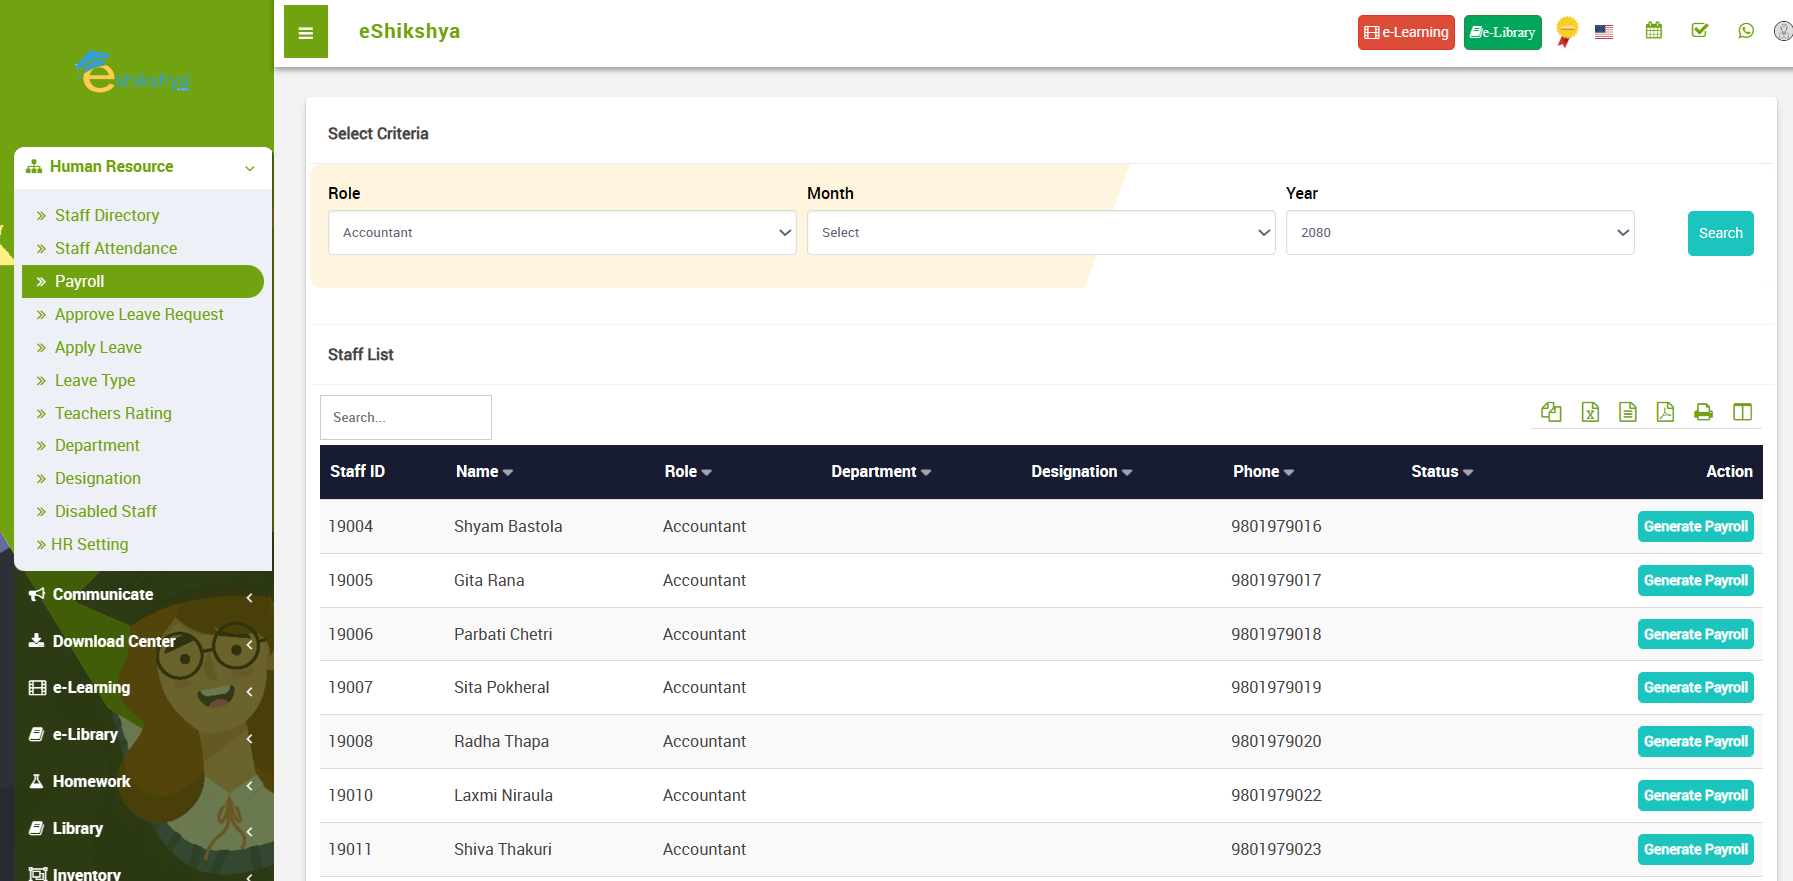Open the column visibility icon
This screenshot has width=1793, height=881.
click(1742, 412)
